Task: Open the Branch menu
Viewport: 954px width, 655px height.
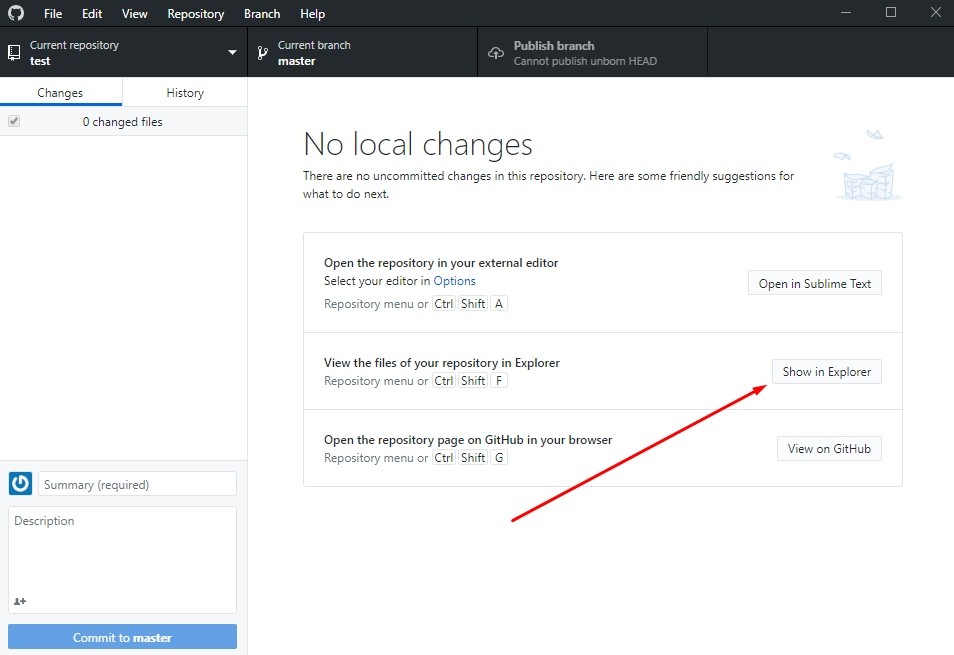Action: (x=262, y=13)
